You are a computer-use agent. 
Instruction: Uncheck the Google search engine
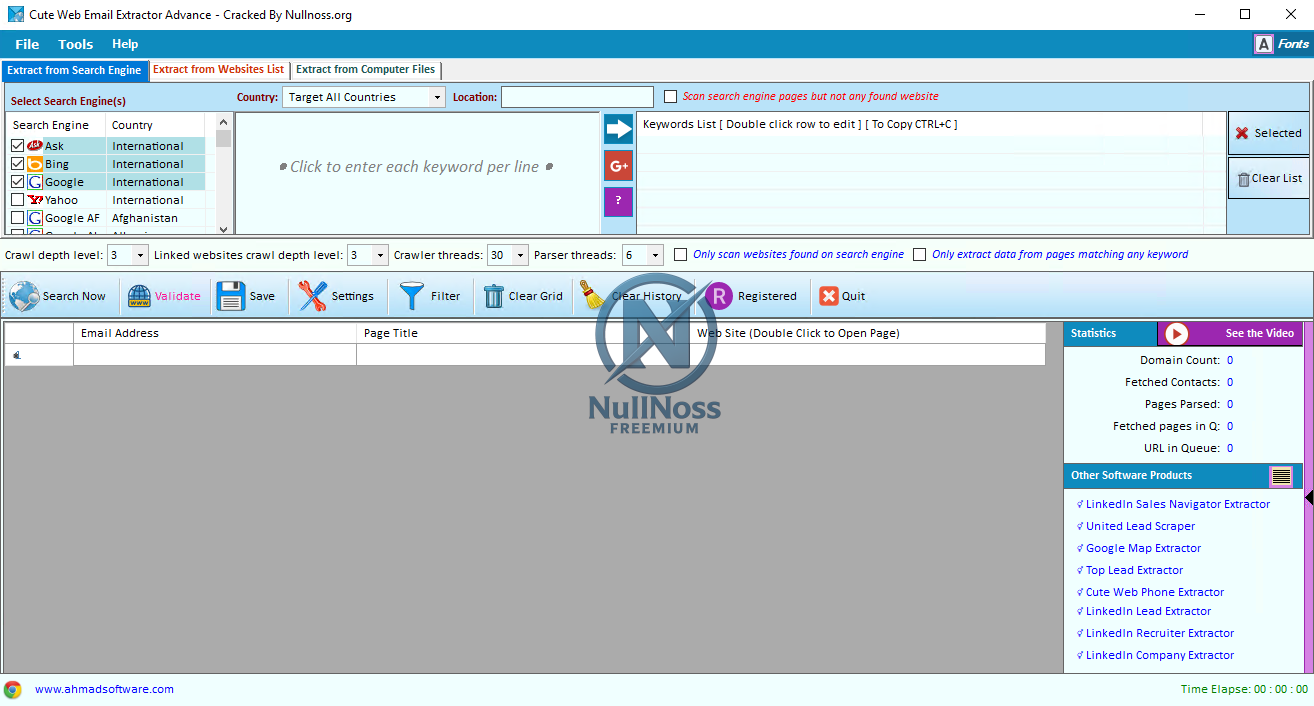coord(17,181)
